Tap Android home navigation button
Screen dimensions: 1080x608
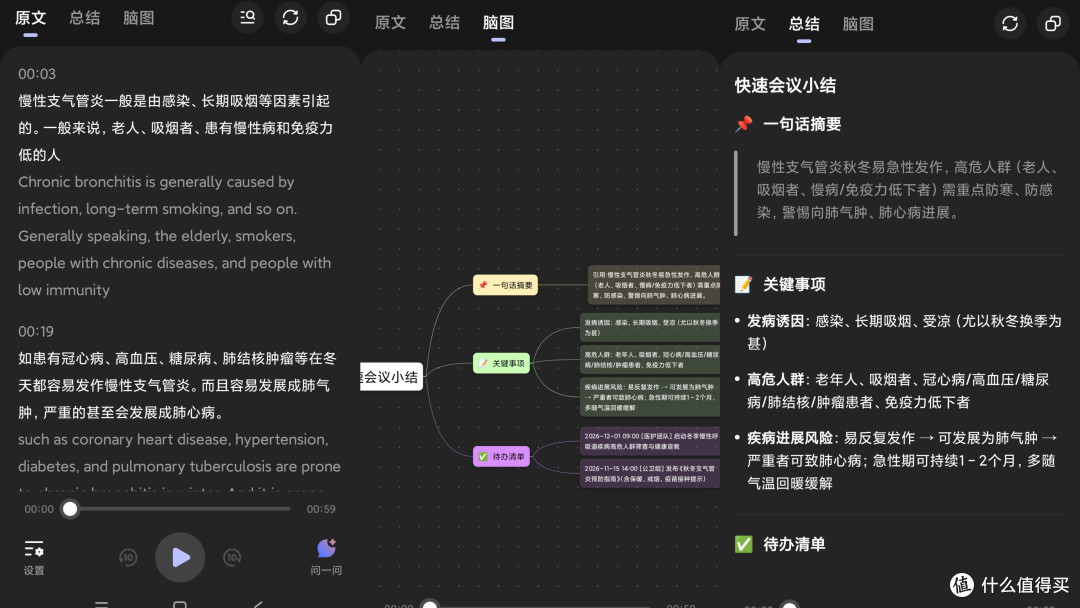(180, 604)
